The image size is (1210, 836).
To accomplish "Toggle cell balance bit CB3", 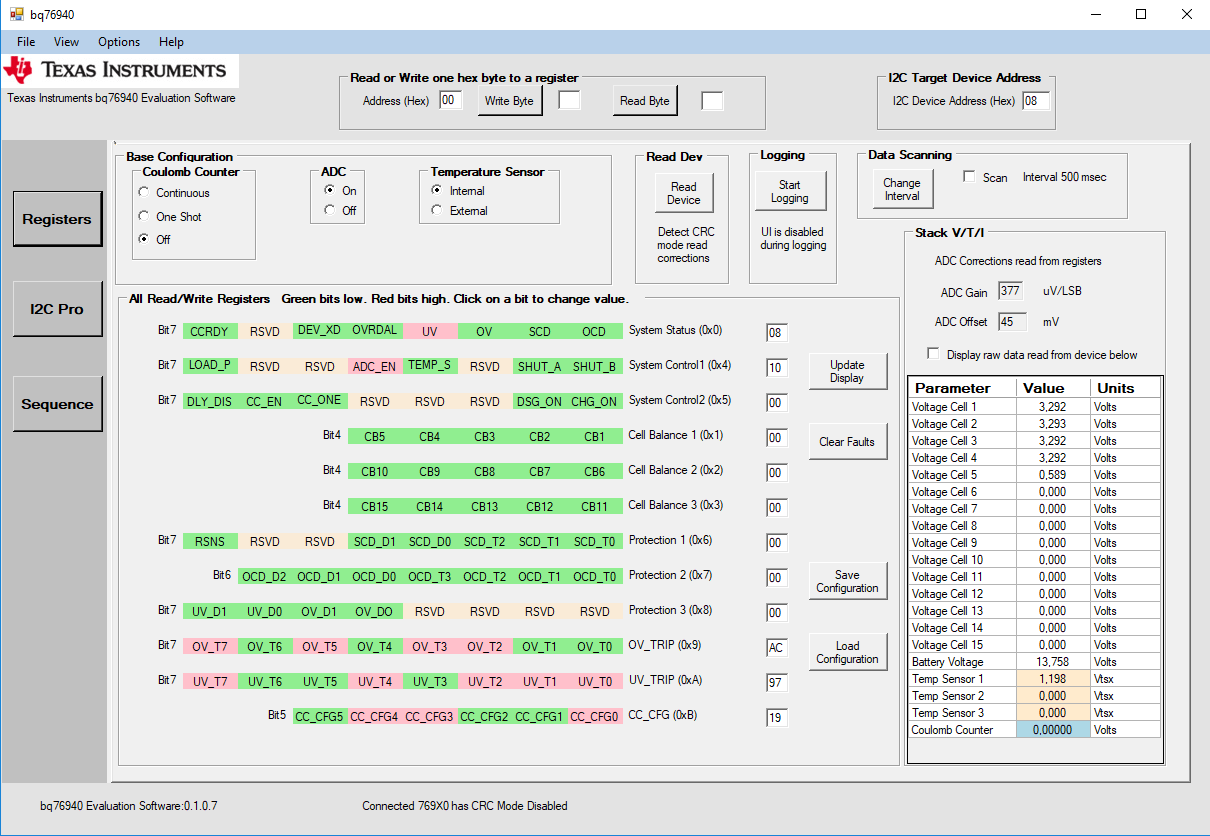I will (485, 436).
